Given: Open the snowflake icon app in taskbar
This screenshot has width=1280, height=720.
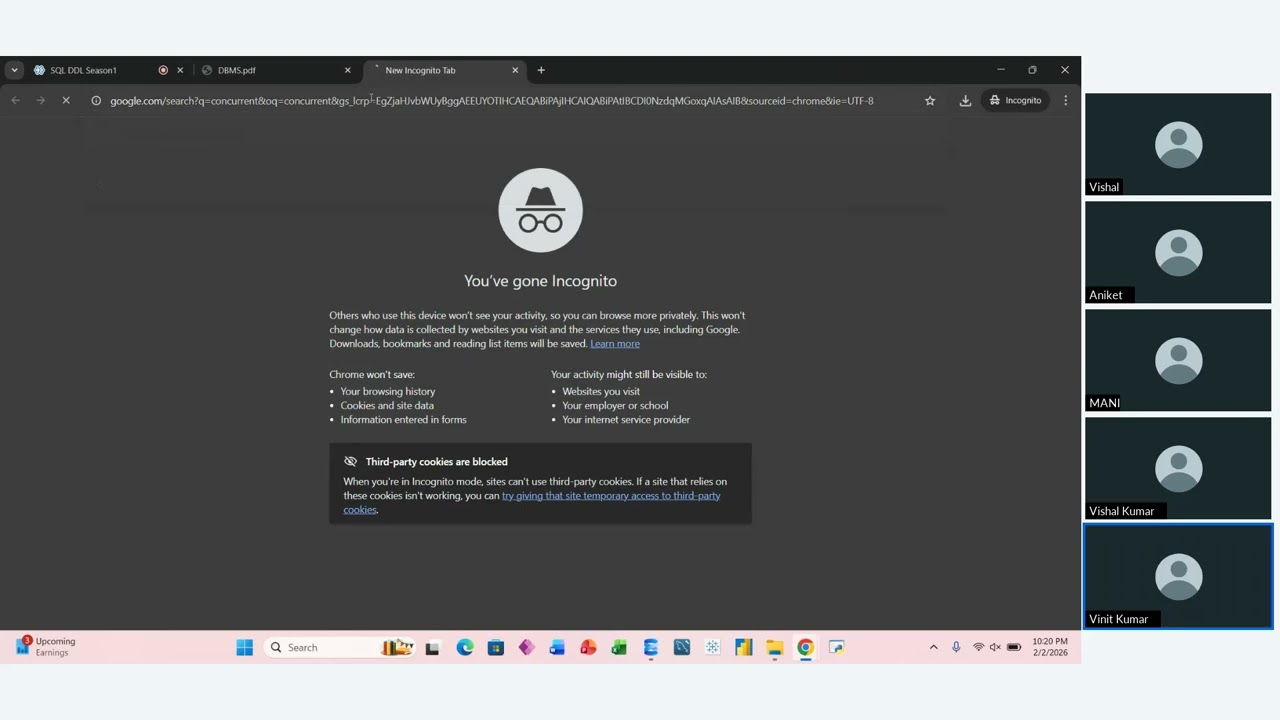Looking at the screenshot, I should pos(712,647).
